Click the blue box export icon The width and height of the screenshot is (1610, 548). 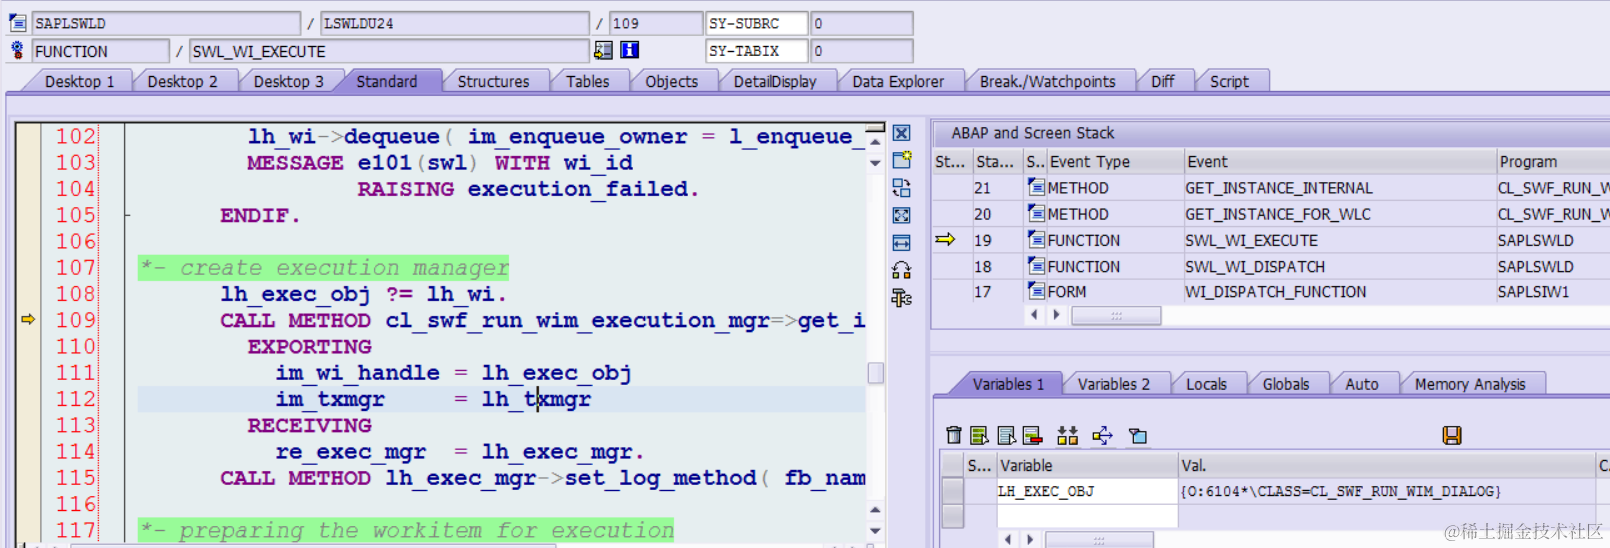pyautogui.click(x=1137, y=435)
